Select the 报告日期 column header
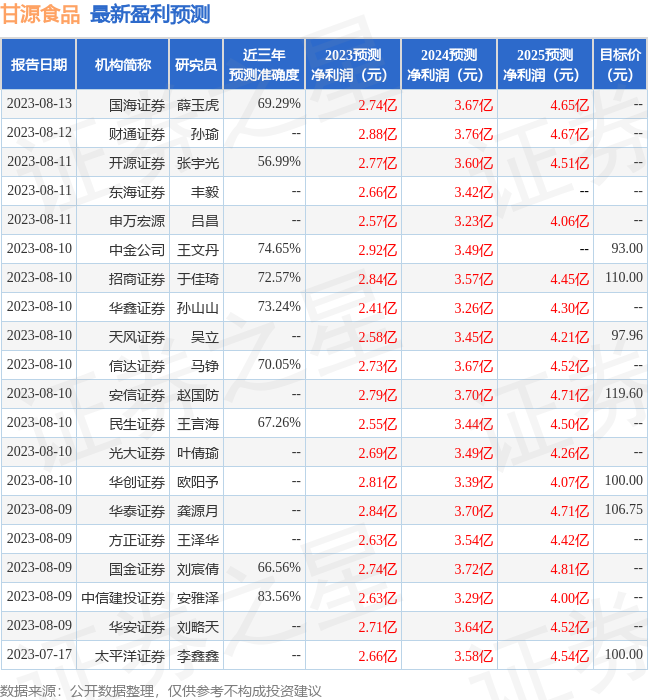The height and width of the screenshot is (700, 648). (x=39, y=65)
